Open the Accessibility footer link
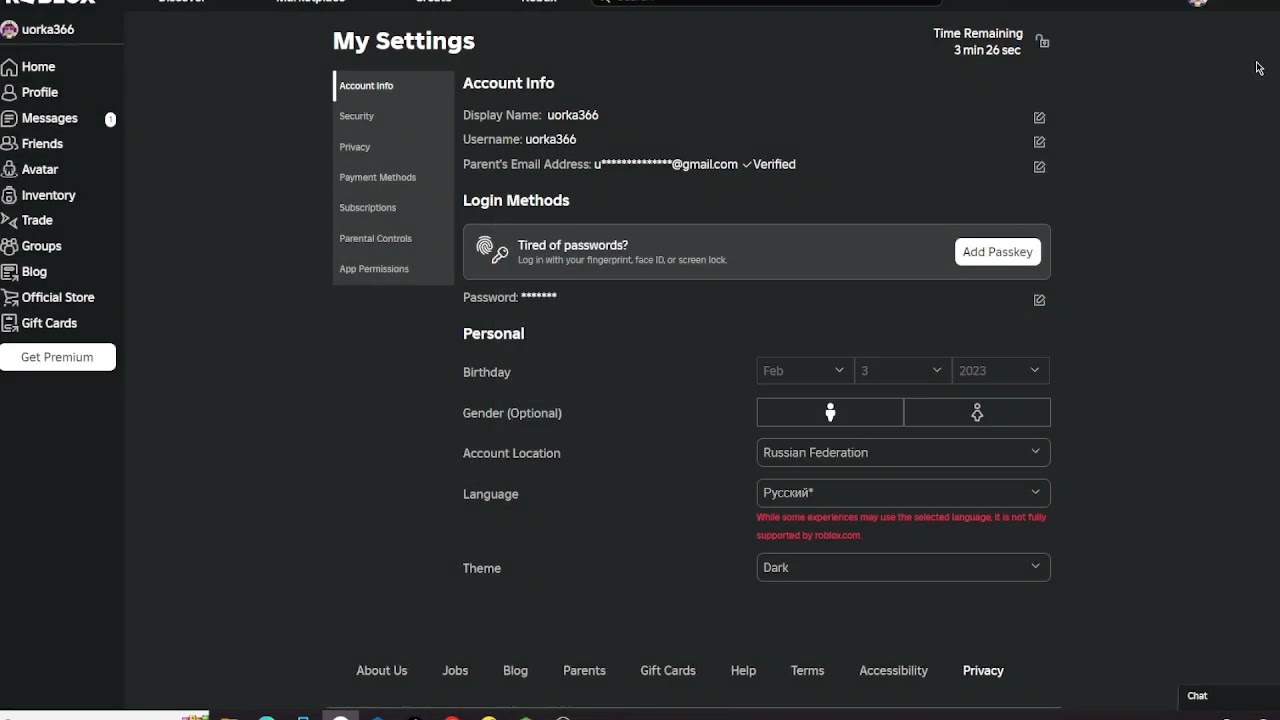Screen dimensions: 1280x720 [894, 671]
